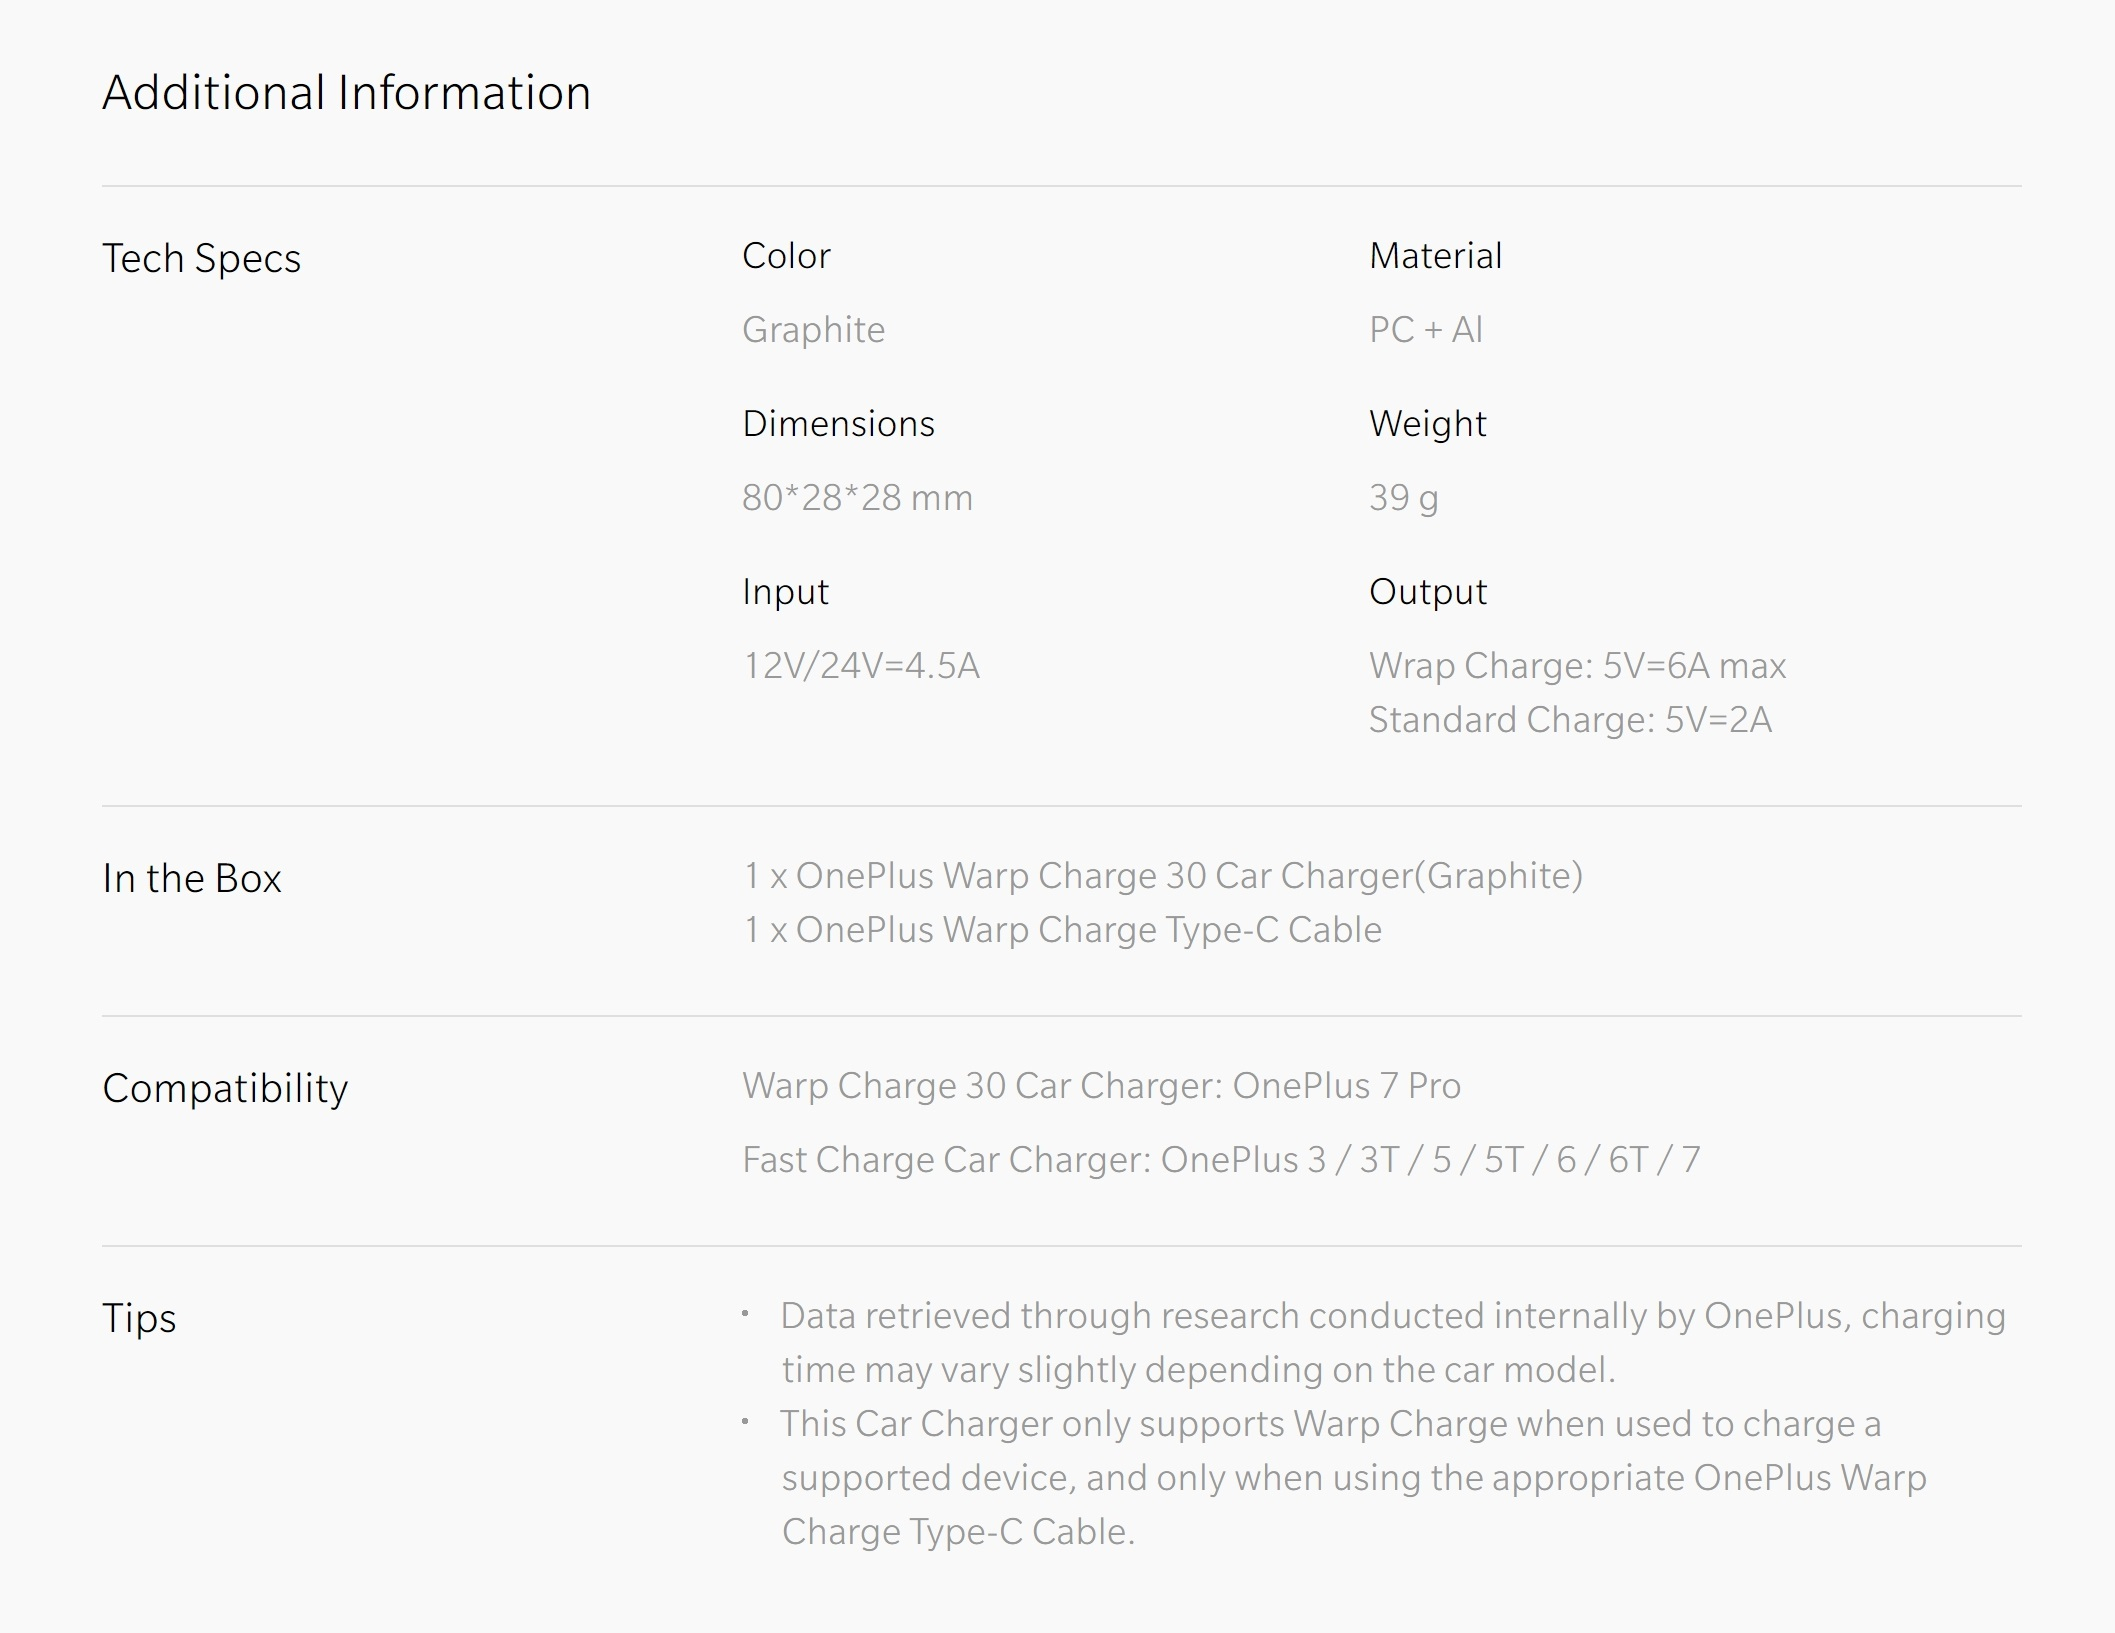2115x1633 pixels.
Task: Click the Weight spec label
Action: tap(1427, 425)
